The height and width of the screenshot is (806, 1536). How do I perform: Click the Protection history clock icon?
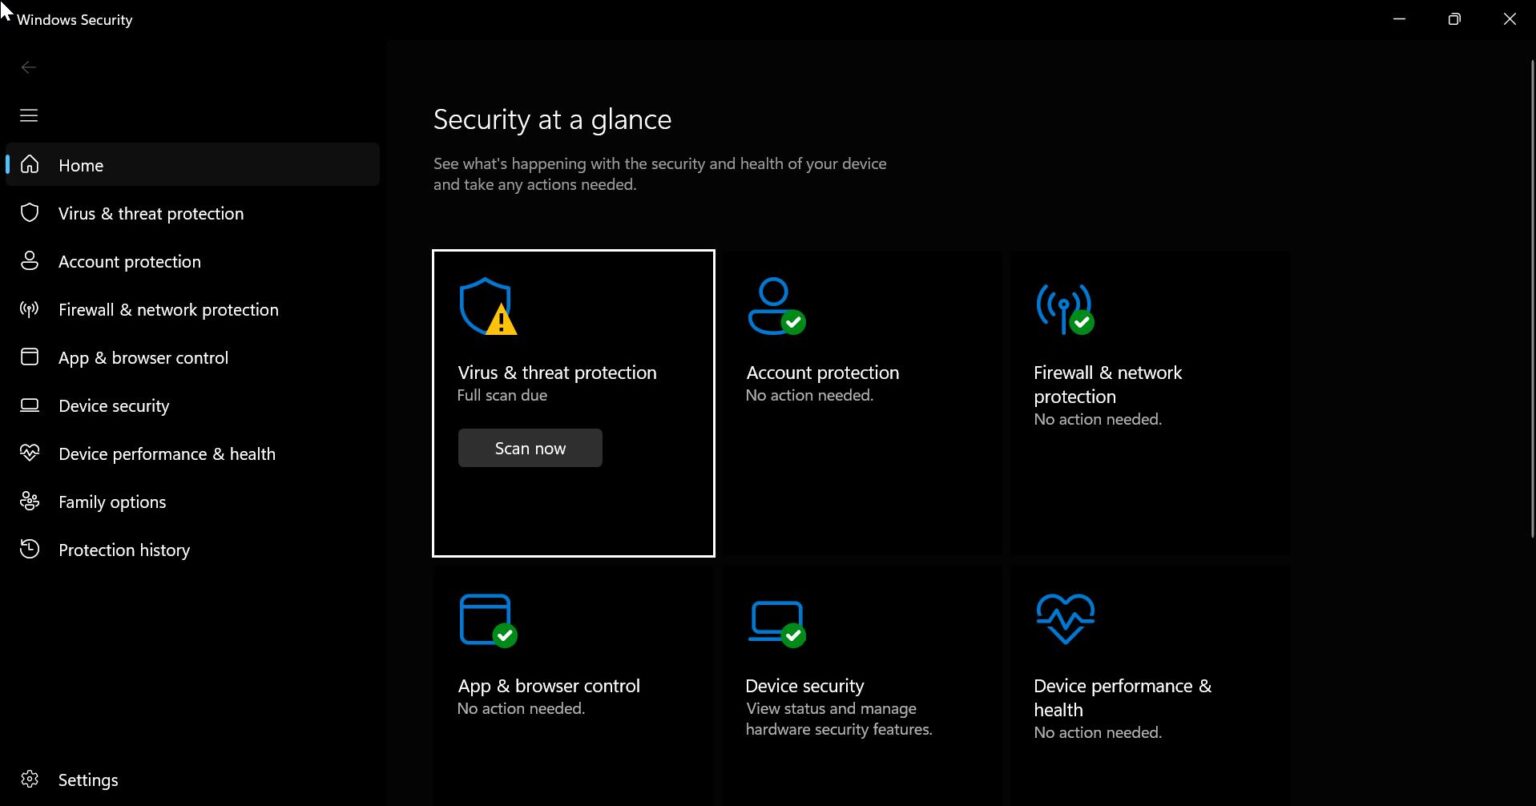pos(29,549)
